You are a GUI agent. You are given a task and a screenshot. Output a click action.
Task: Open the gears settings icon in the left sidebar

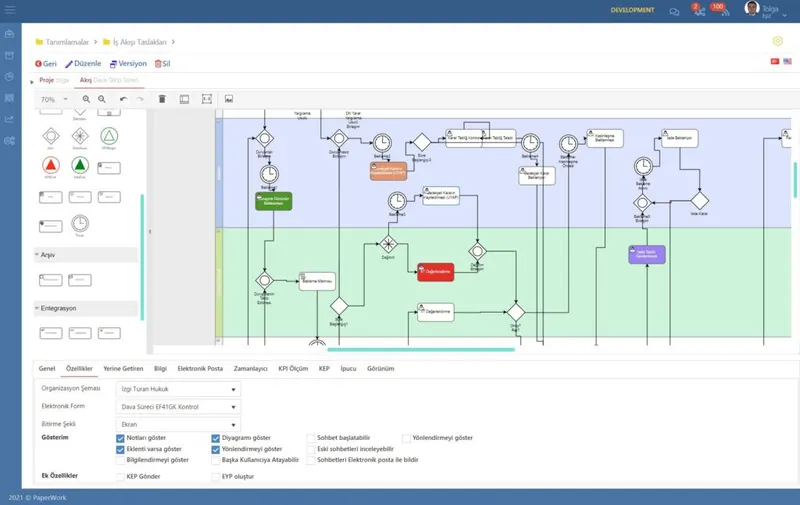9,141
